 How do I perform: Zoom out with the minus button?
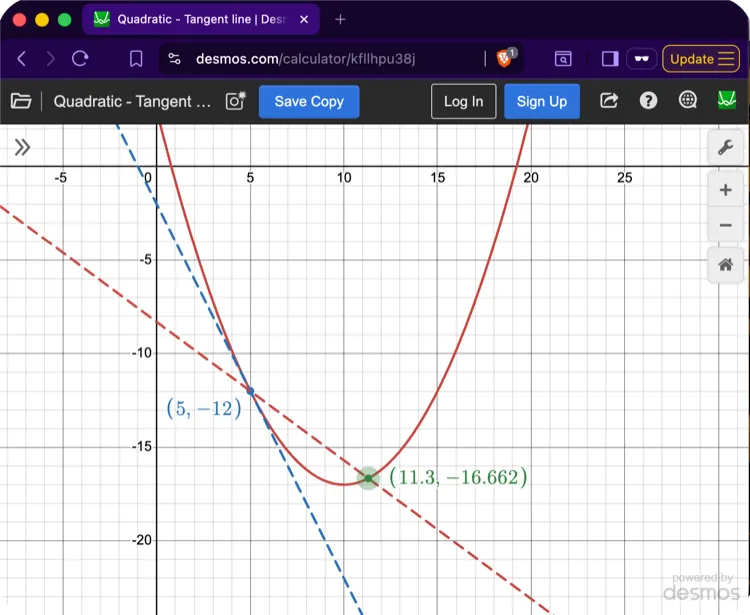tap(725, 225)
